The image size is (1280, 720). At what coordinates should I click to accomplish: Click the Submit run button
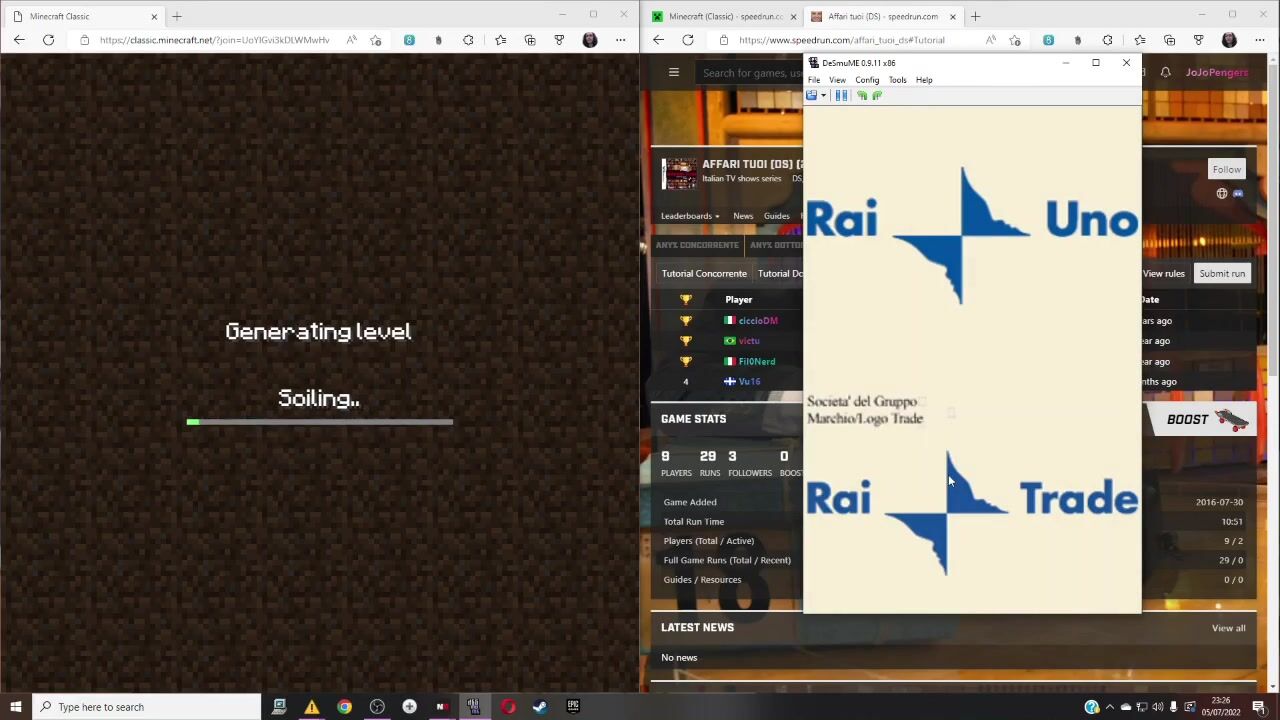(x=1222, y=273)
